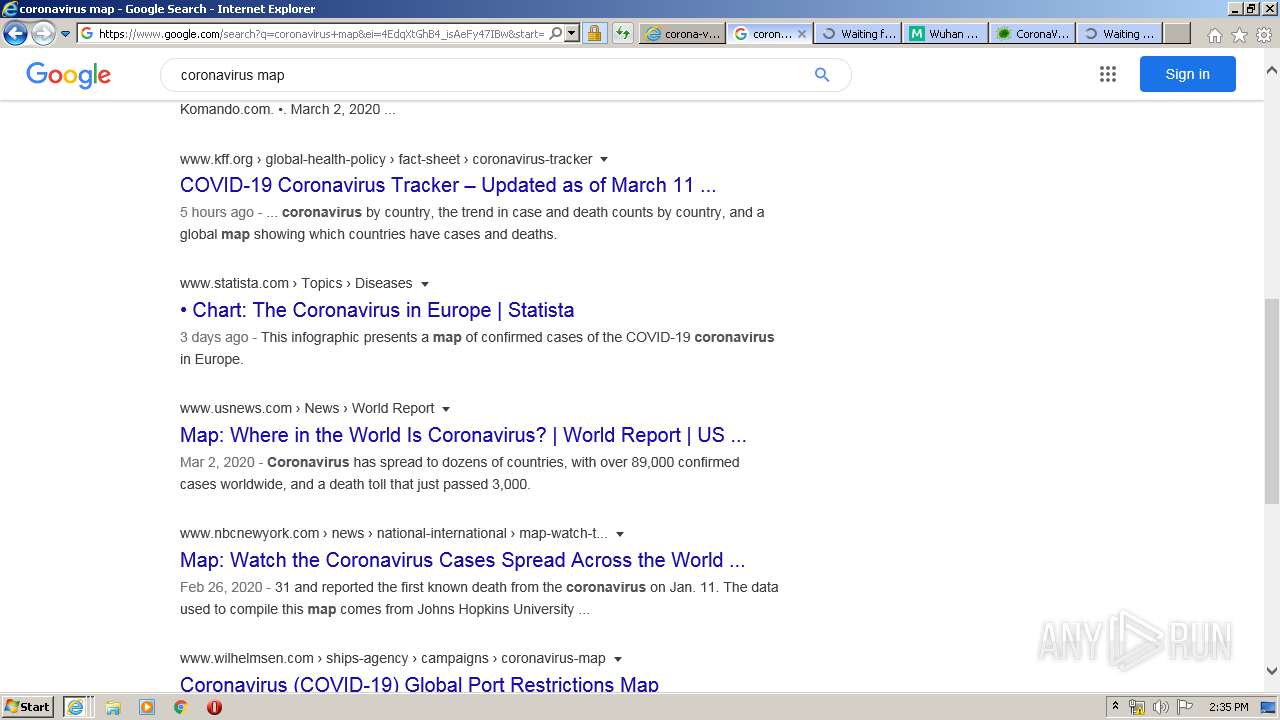Click the security lock icon

(594, 33)
